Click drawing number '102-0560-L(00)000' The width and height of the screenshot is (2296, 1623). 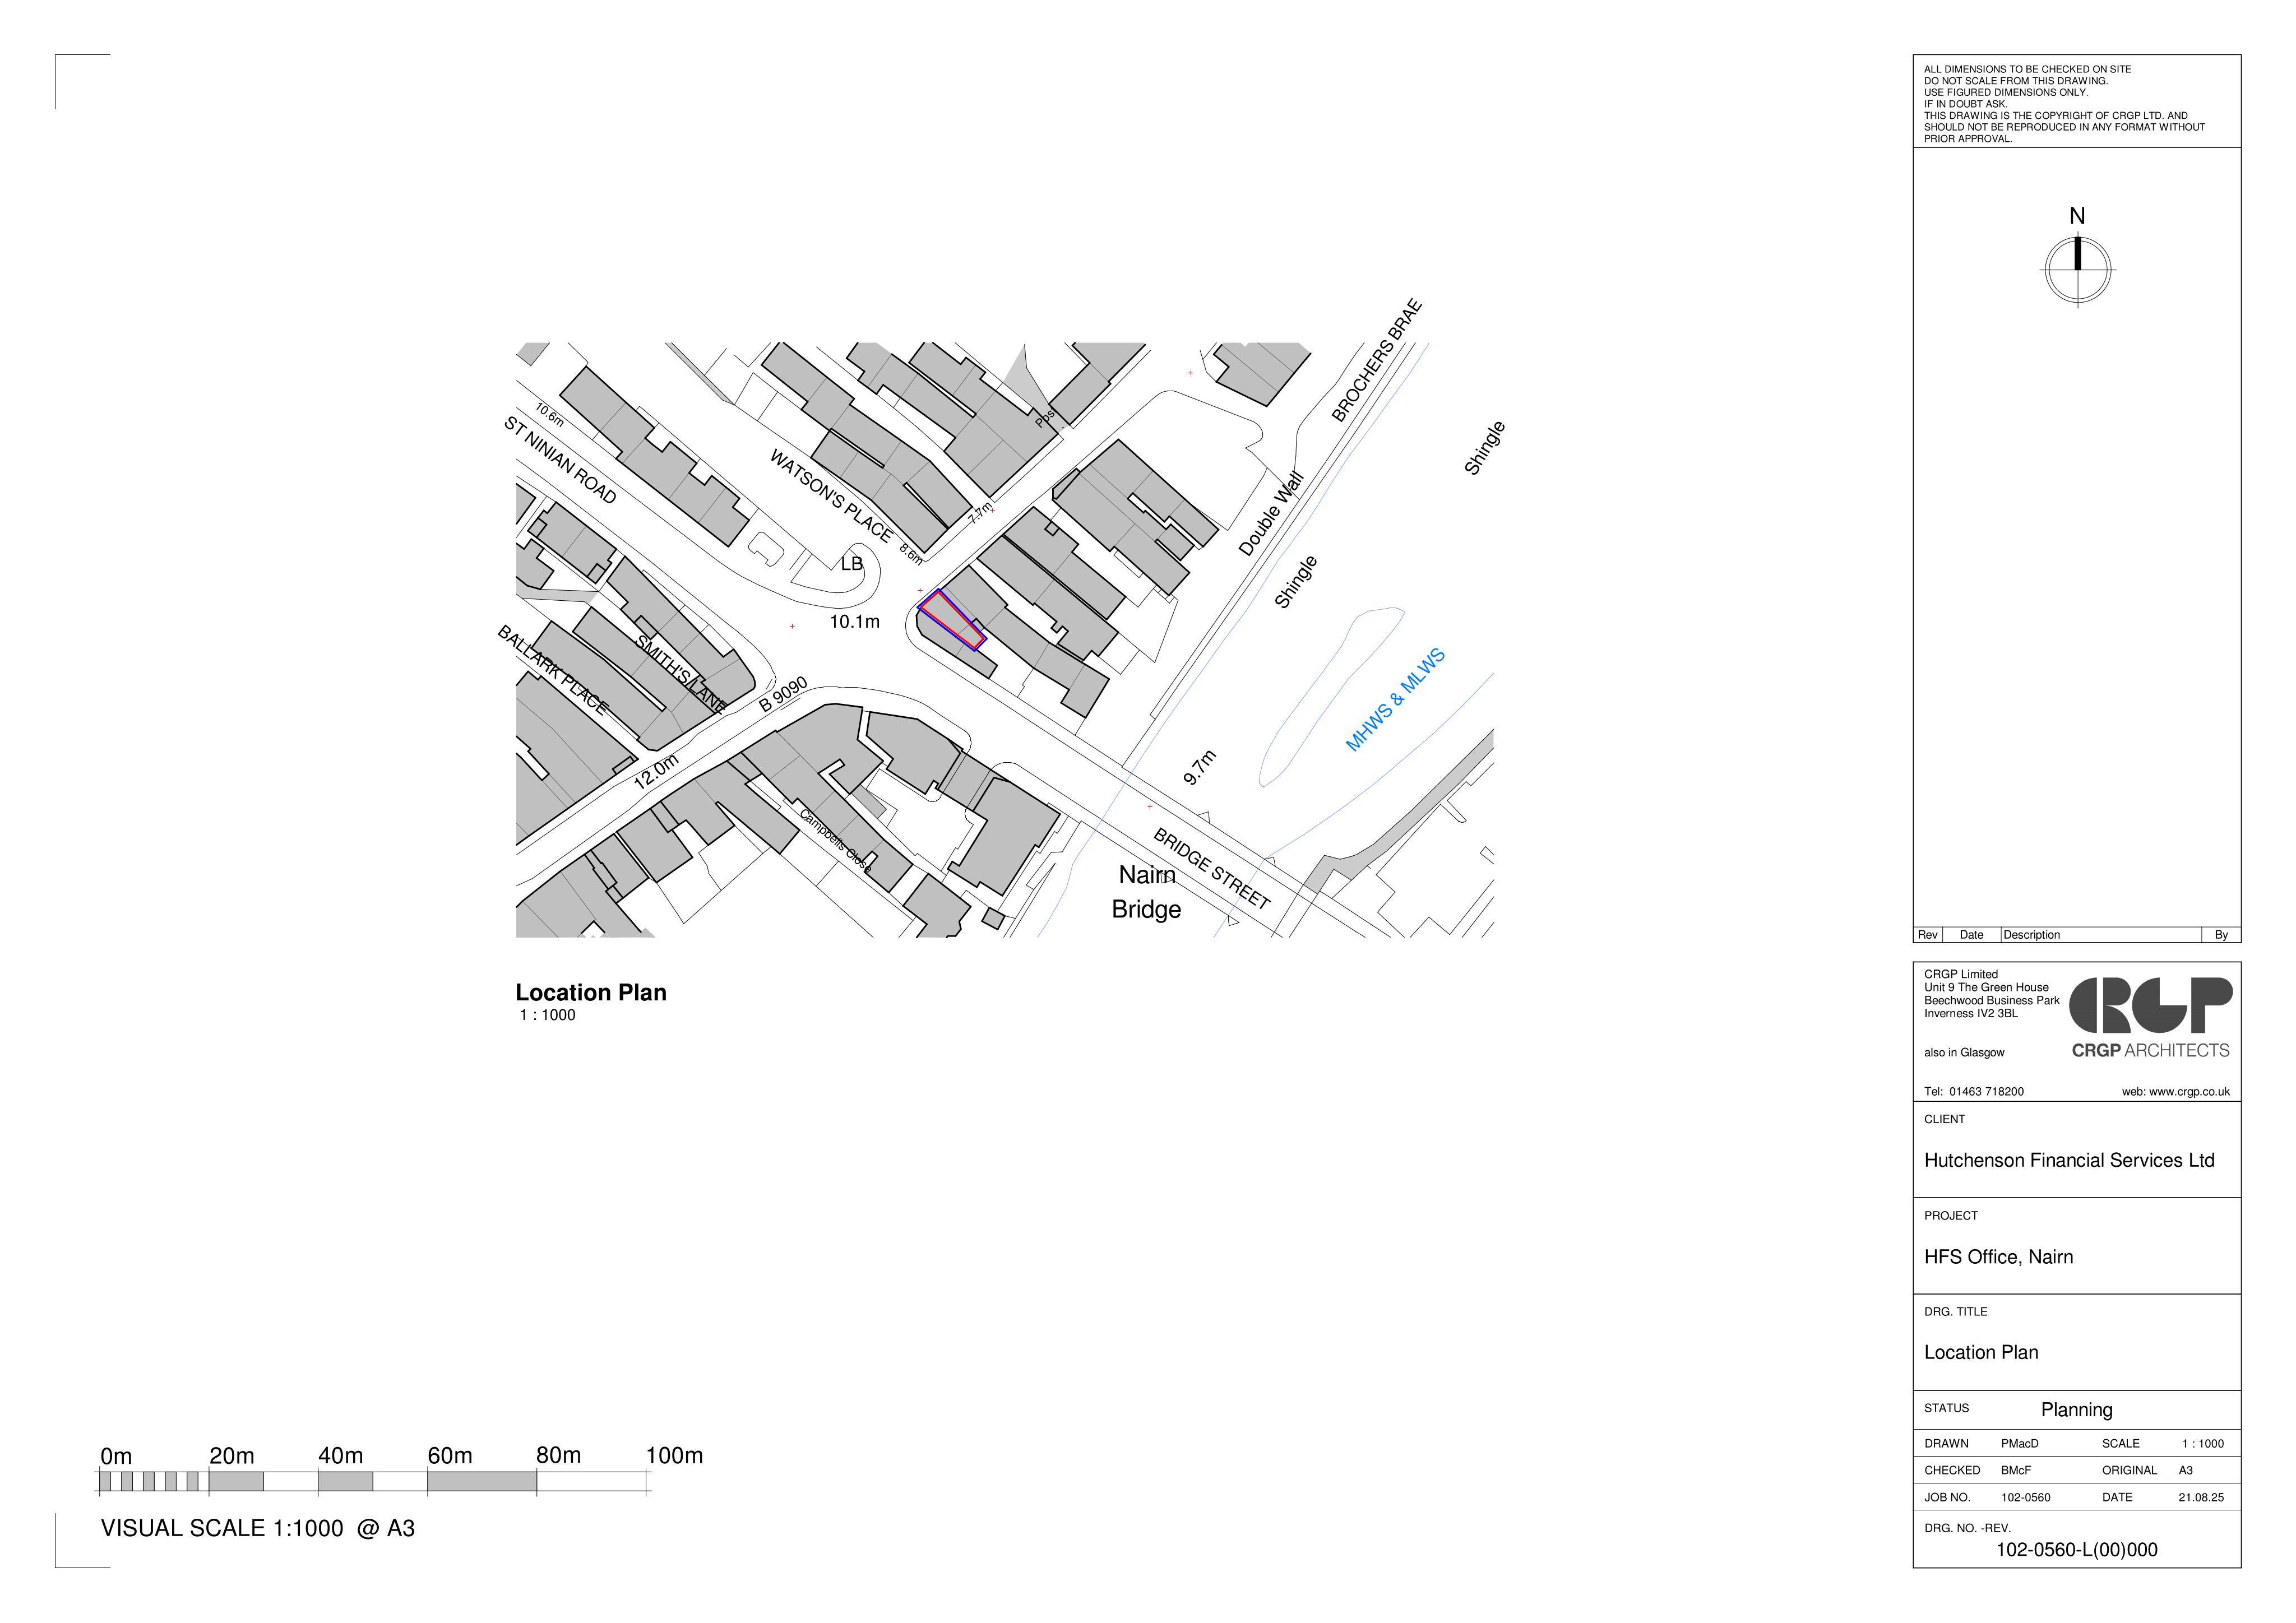(x=2076, y=1550)
